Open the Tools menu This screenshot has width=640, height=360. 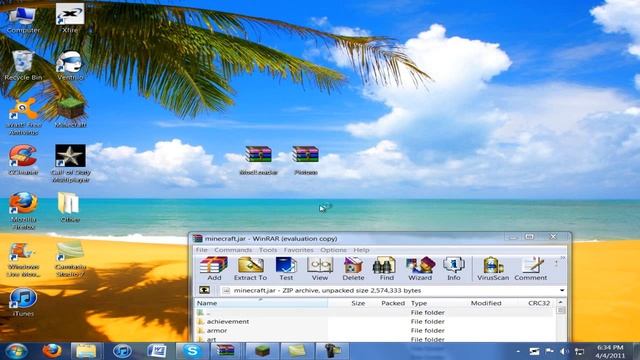point(268,250)
